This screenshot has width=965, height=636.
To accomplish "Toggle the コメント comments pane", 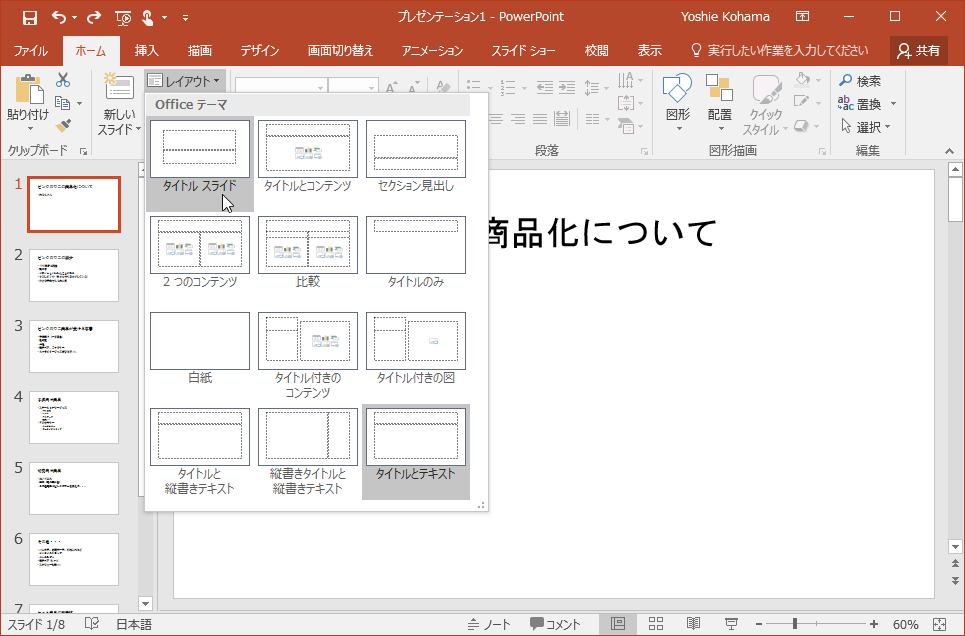I will (x=556, y=624).
